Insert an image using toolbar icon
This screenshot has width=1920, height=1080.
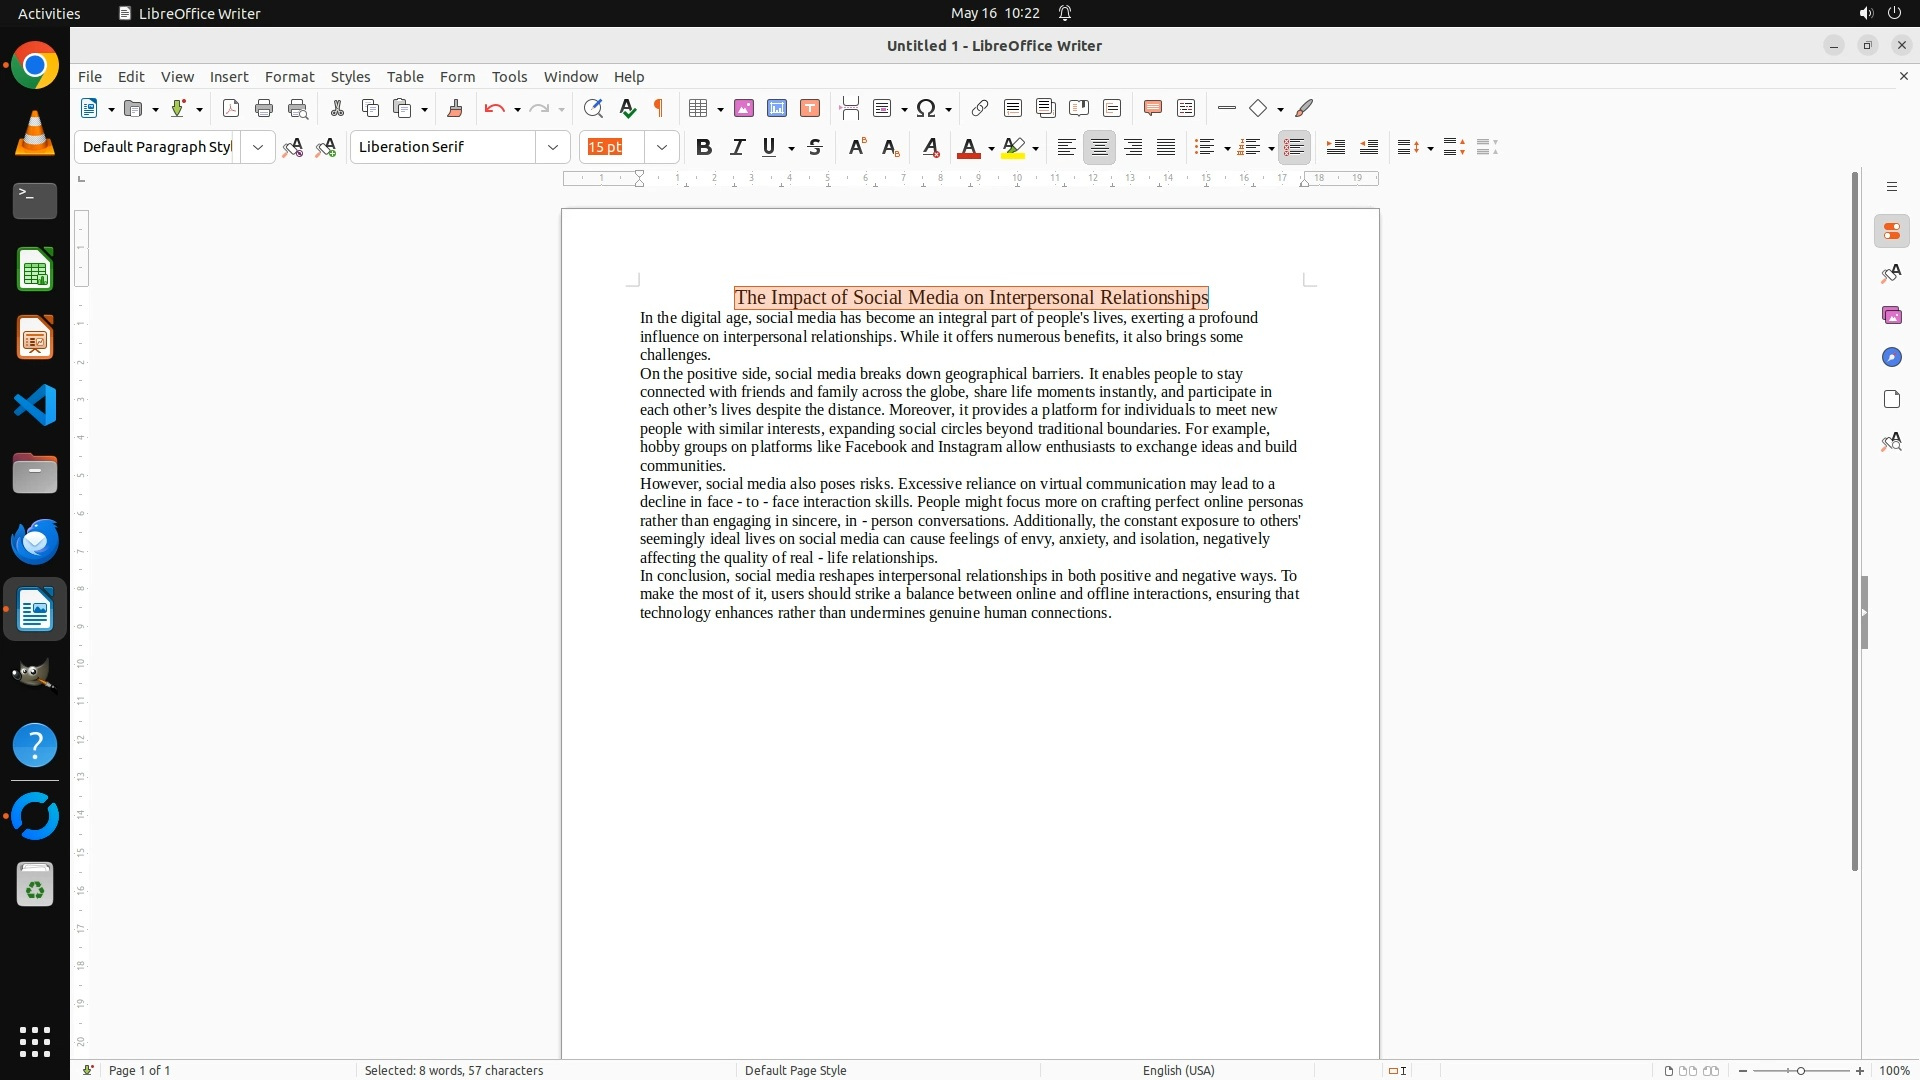tap(744, 108)
